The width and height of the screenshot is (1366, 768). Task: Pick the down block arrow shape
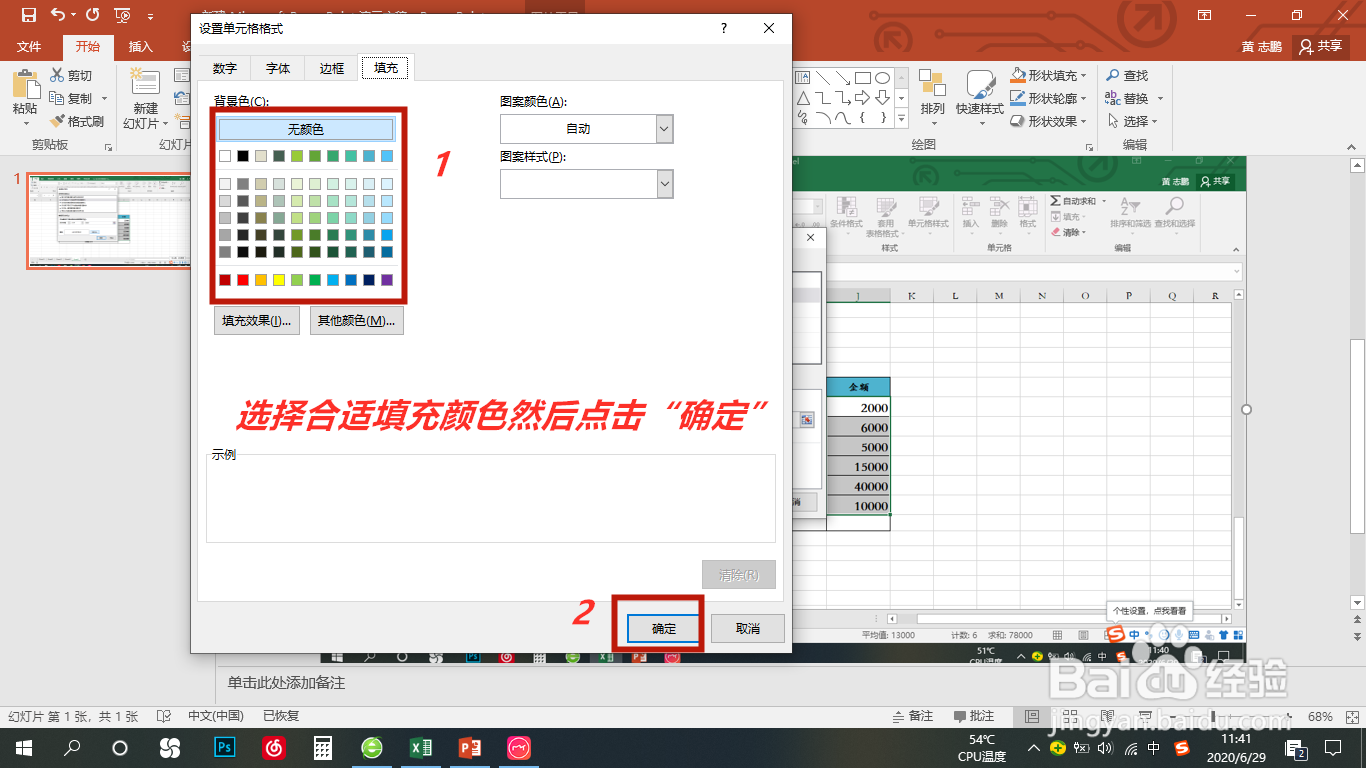click(882, 98)
